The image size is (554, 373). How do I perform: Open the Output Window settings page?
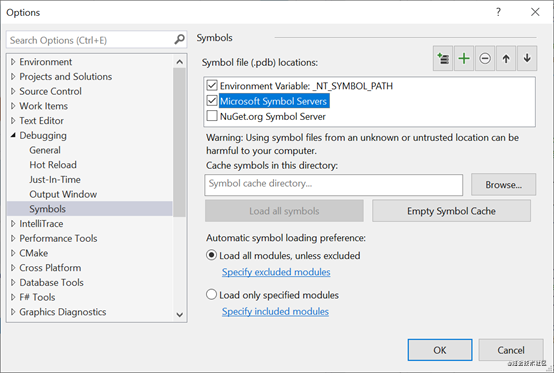click(63, 194)
